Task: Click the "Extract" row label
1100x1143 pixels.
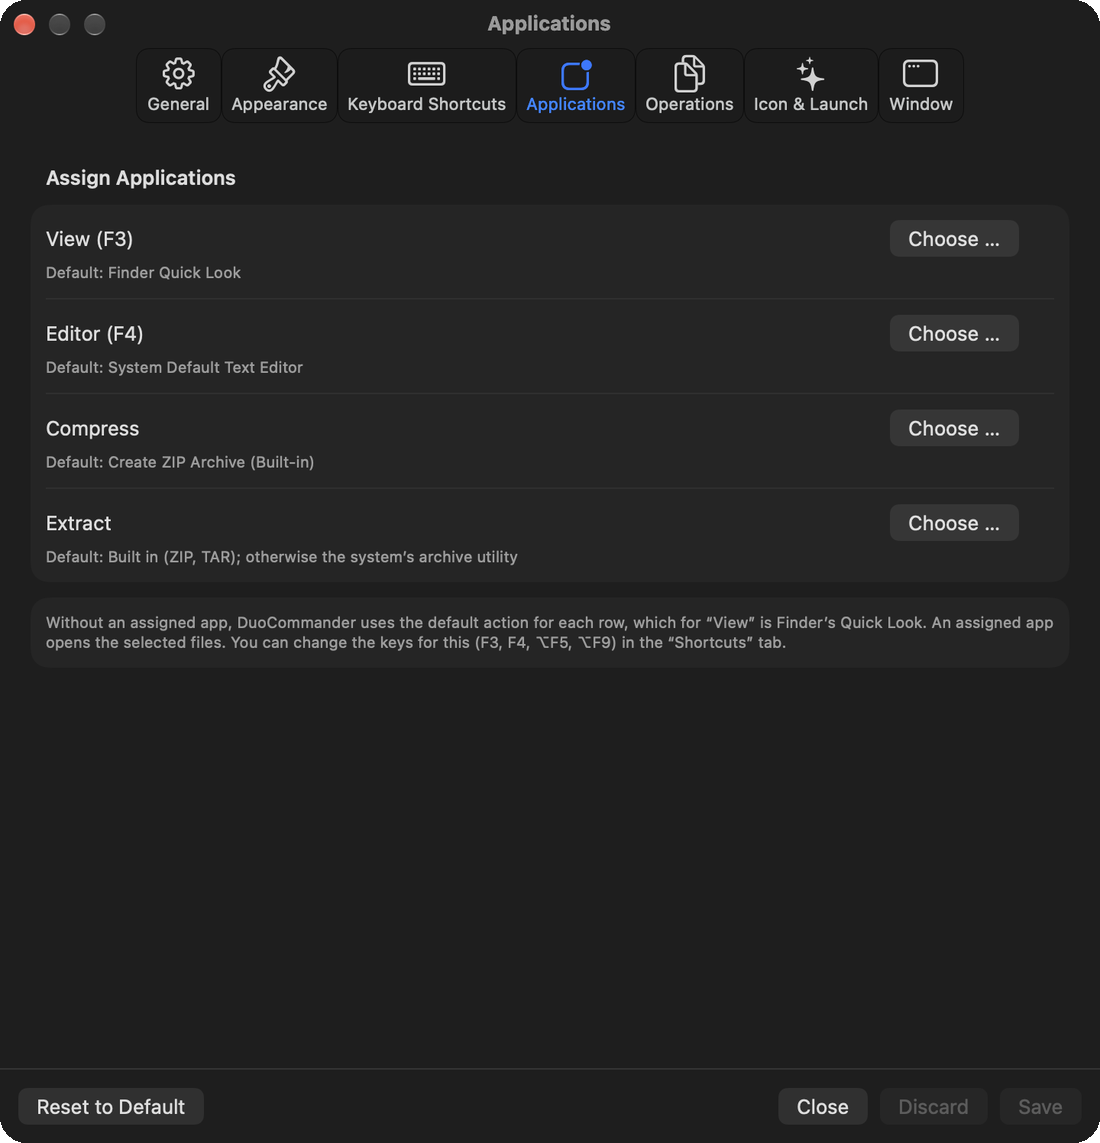Action: [x=79, y=523]
